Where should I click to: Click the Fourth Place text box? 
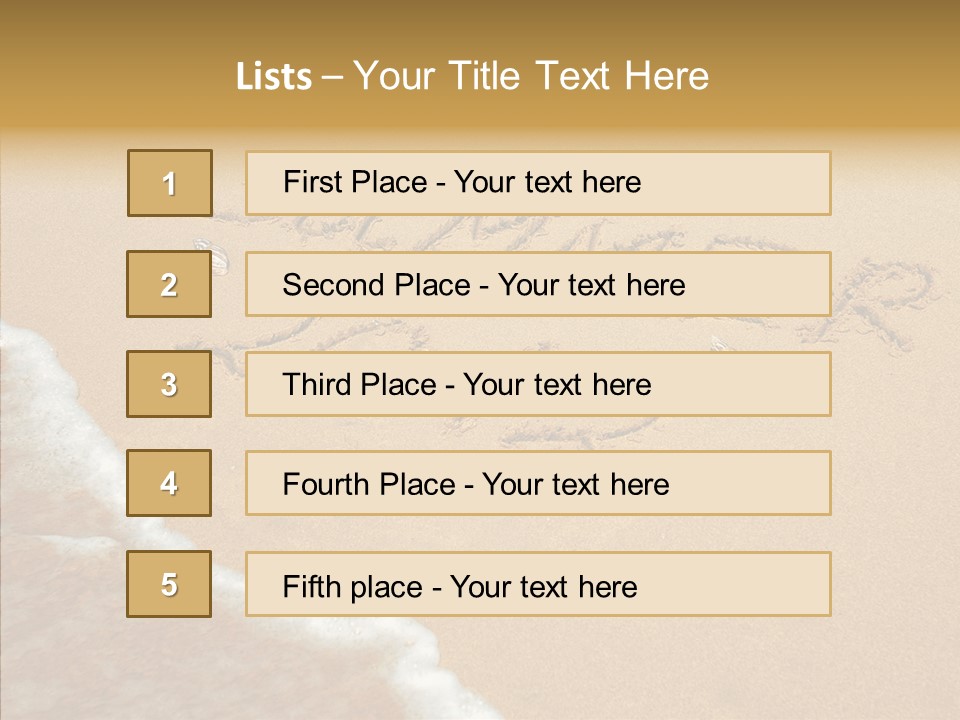click(x=538, y=483)
